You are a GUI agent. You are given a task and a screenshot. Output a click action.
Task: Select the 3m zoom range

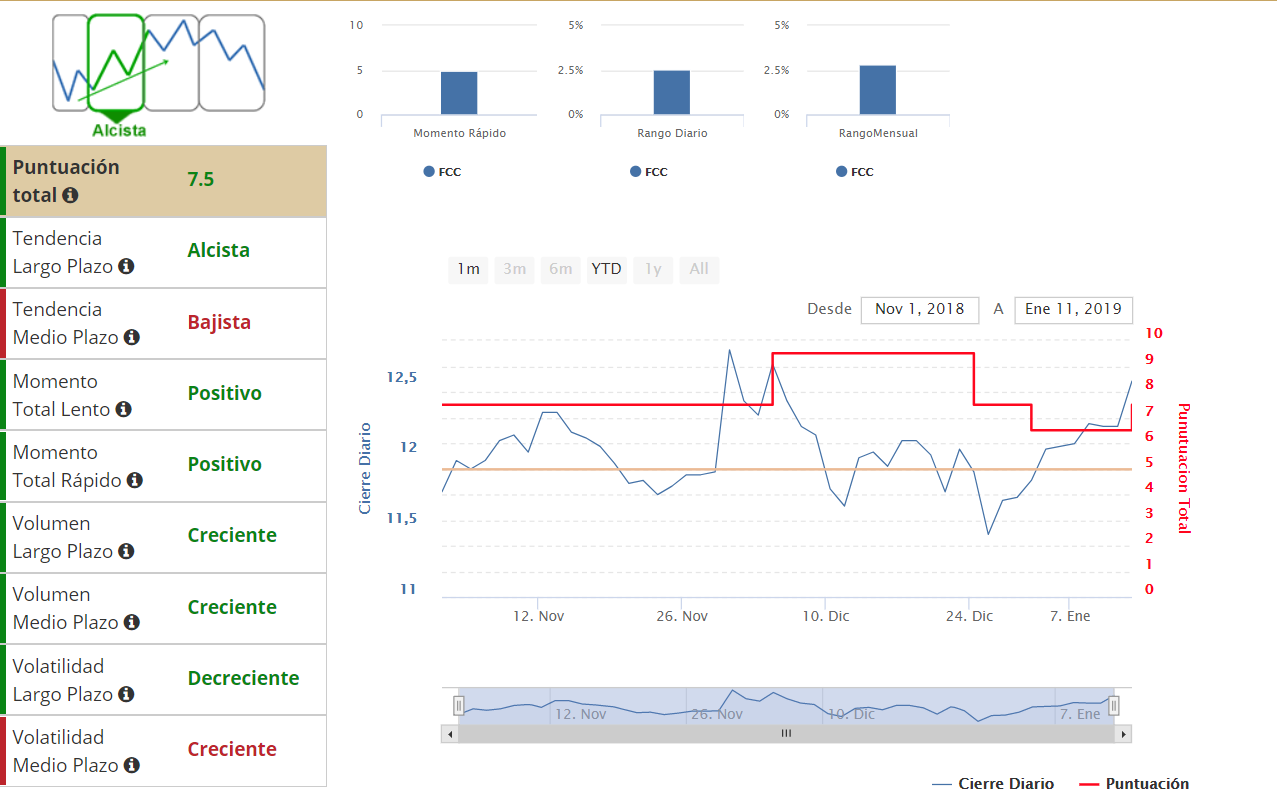514,269
